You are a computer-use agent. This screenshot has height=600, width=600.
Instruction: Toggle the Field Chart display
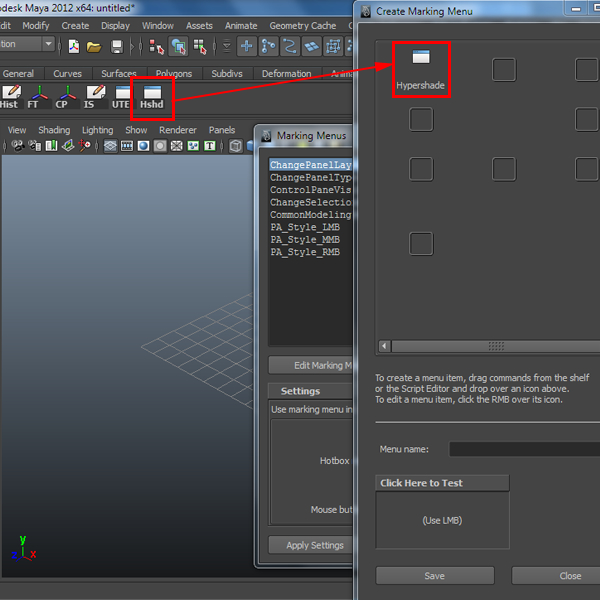click(176, 146)
